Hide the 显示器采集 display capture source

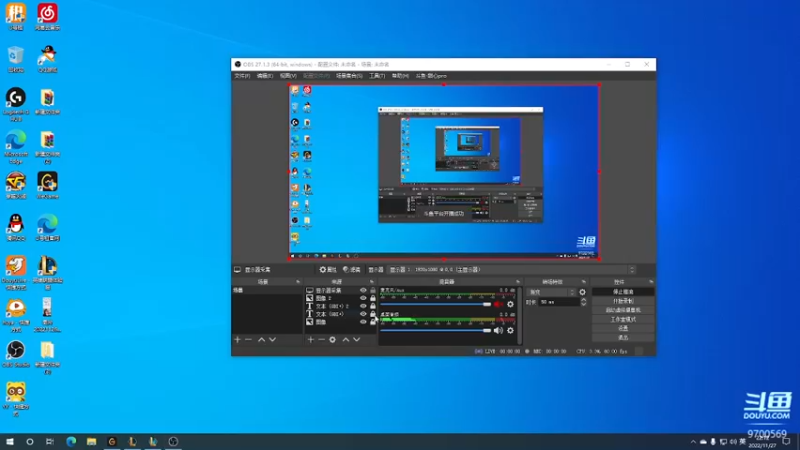(363, 290)
